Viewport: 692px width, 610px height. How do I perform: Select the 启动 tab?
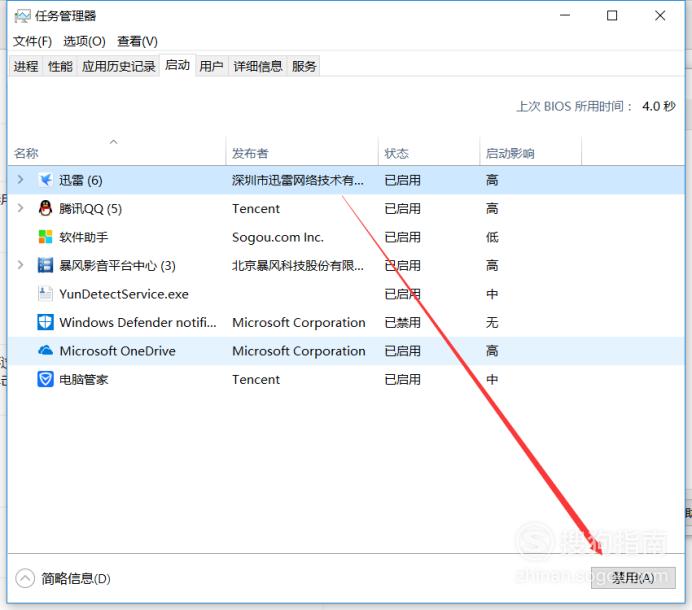[177, 65]
